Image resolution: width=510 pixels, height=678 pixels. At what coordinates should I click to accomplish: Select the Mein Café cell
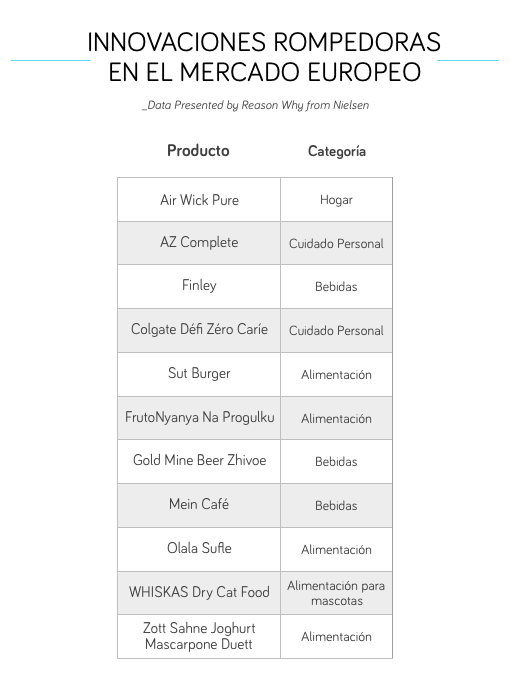coord(199,505)
